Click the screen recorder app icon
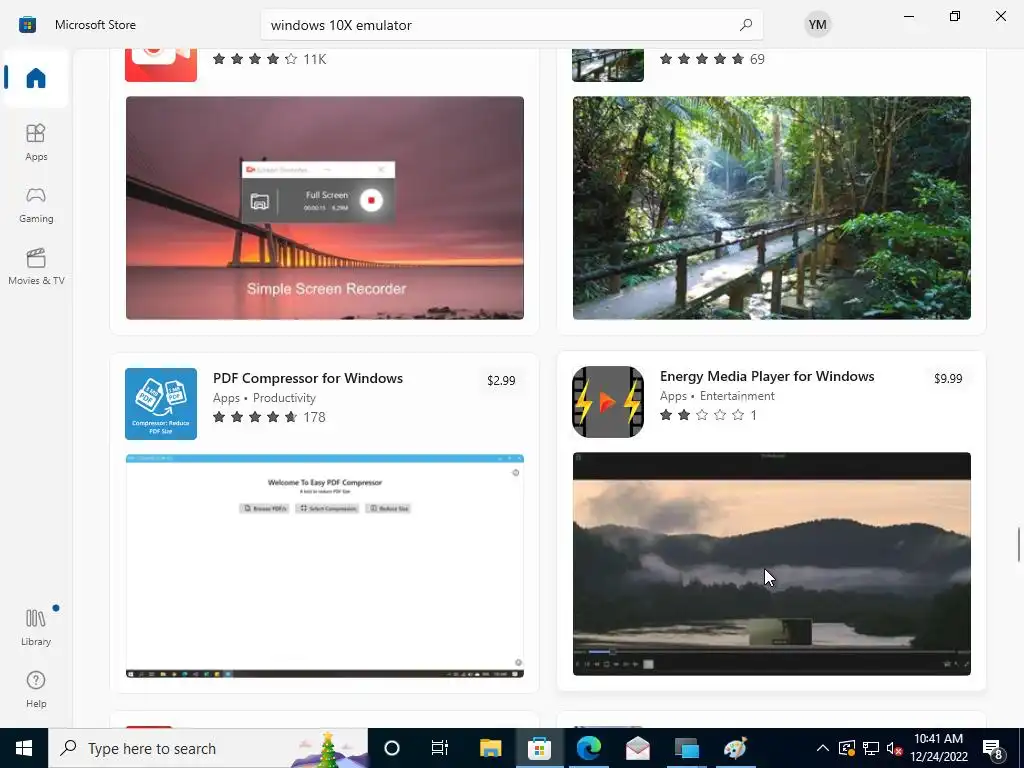Viewport: 1024px width, 768px height. (x=161, y=65)
